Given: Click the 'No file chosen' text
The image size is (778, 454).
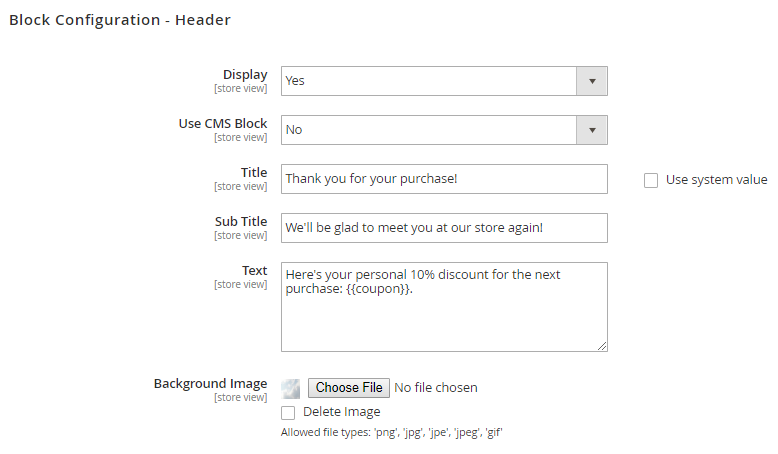Looking at the screenshot, I should (x=436, y=388).
